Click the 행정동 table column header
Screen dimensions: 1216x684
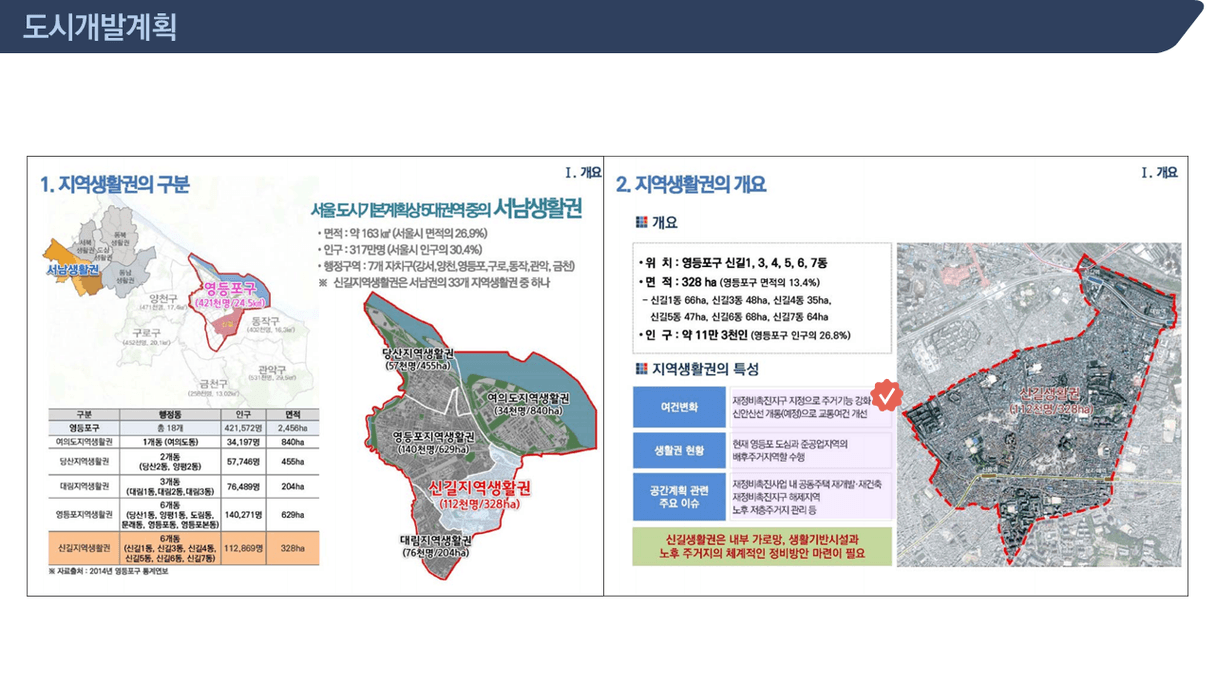(170, 414)
